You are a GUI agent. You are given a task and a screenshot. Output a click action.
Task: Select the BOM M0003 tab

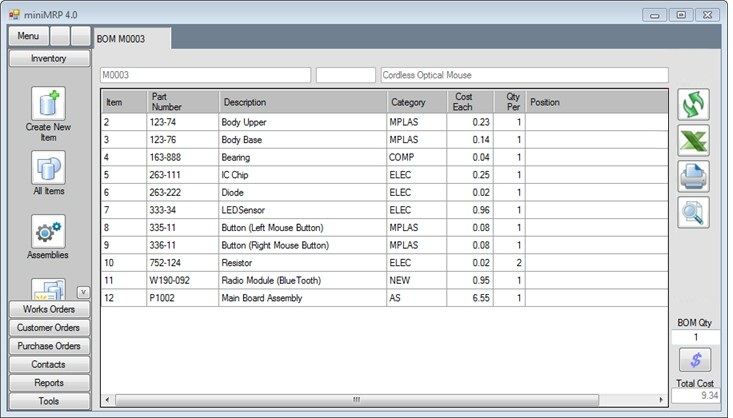tap(131, 38)
